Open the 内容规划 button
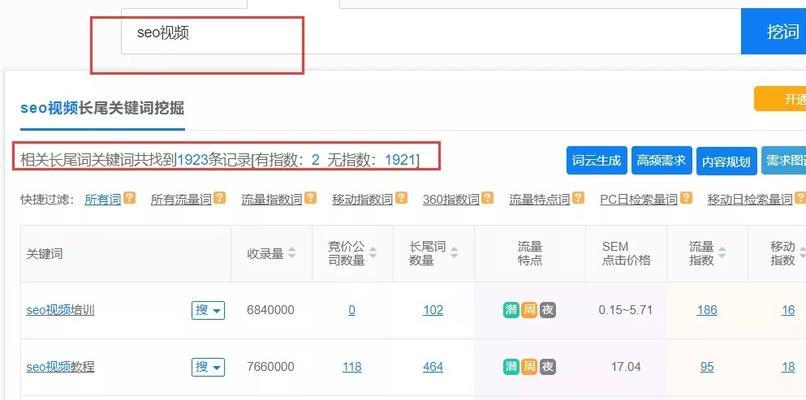 (726, 161)
